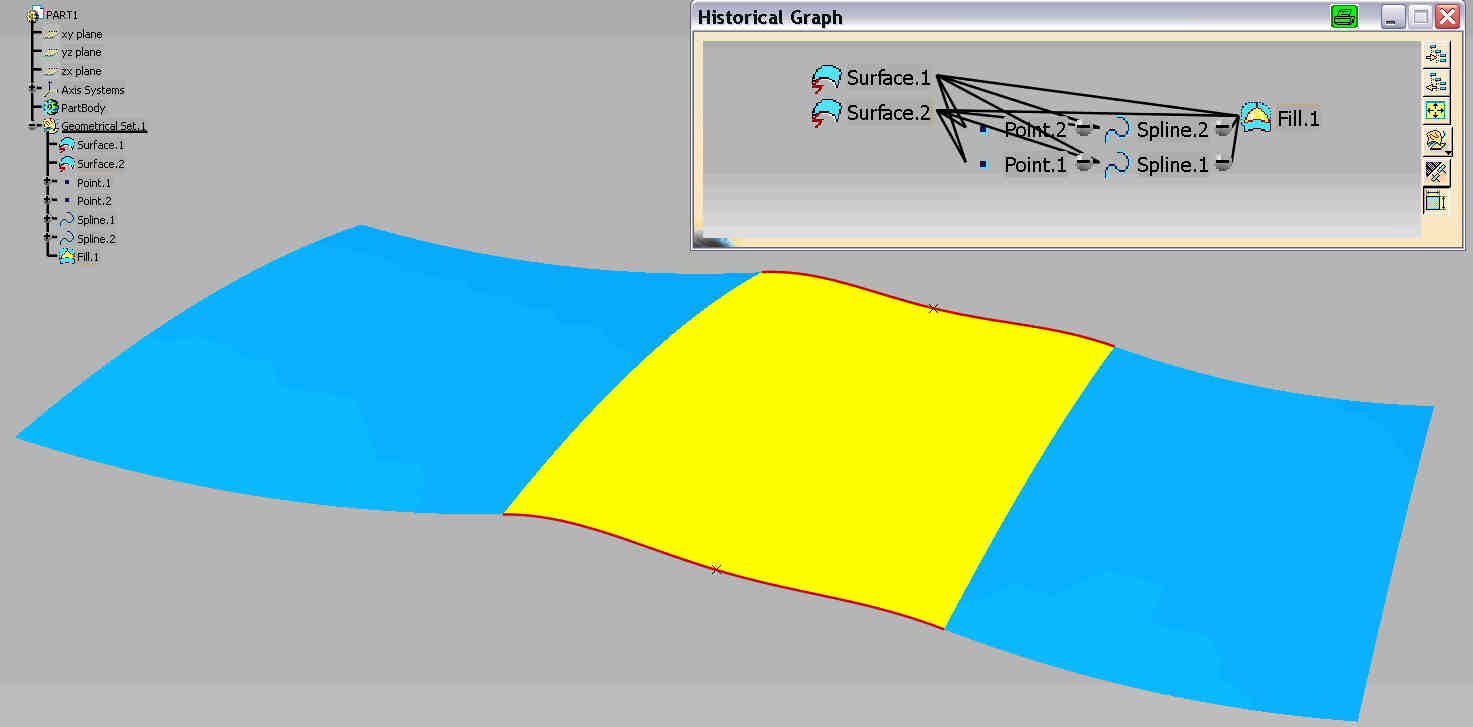Select the Point.1 square icon in Historical Graph
This screenshot has width=1473, height=727.
pyautogui.click(x=984, y=163)
